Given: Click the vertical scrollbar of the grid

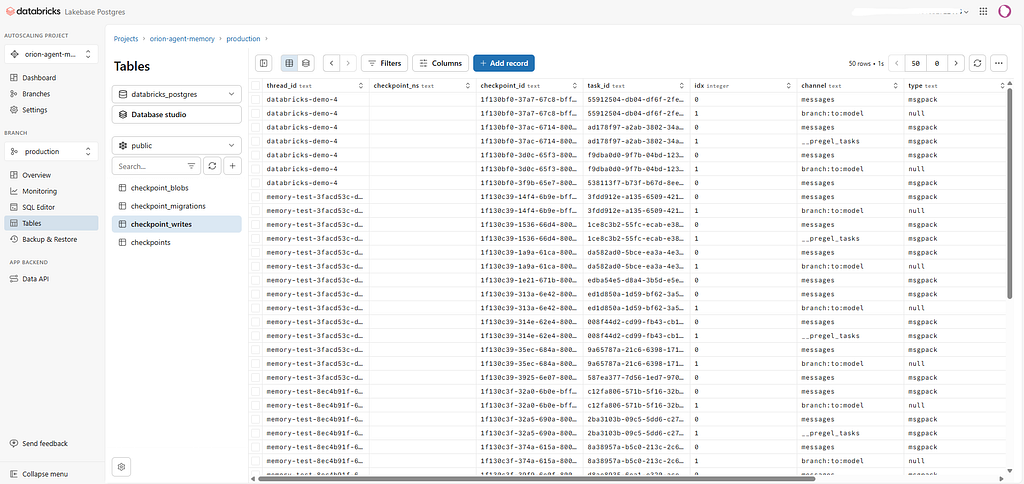Looking at the screenshot, I should tap(1010, 193).
